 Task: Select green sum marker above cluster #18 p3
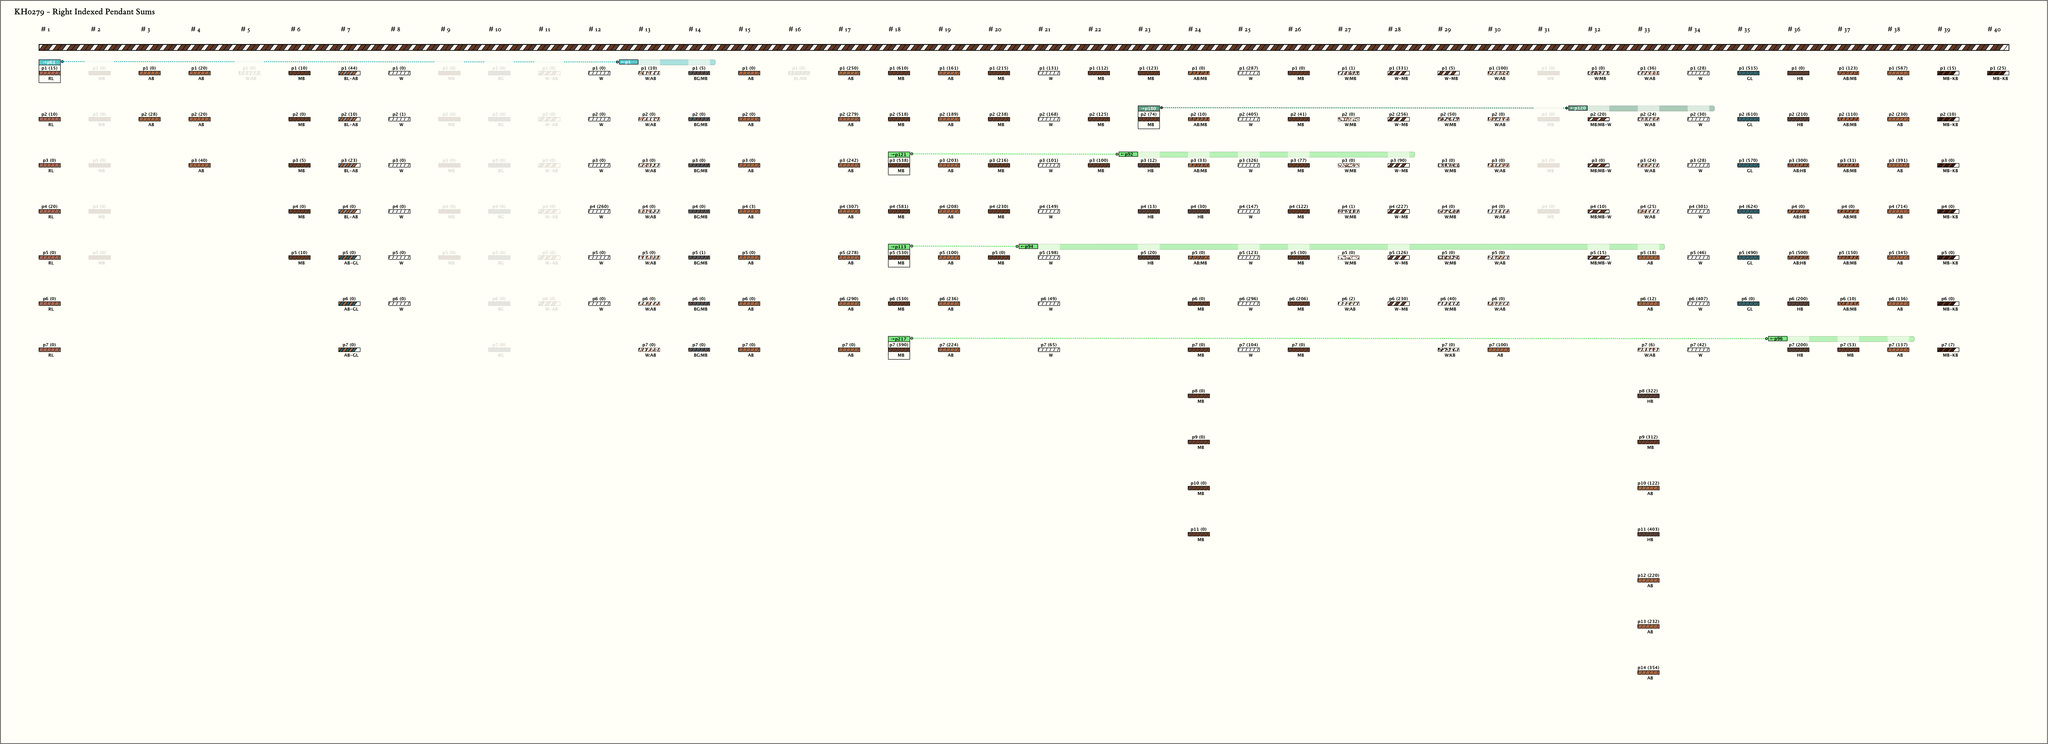(898, 154)
